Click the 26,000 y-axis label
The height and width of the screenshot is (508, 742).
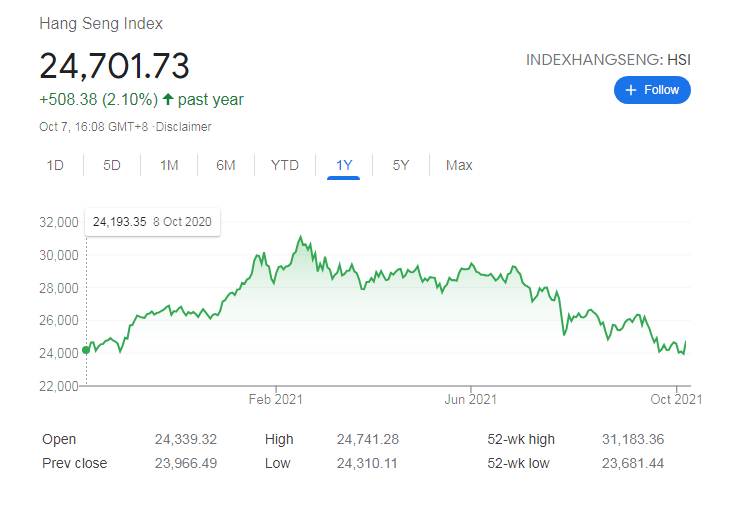click(59, 320)
